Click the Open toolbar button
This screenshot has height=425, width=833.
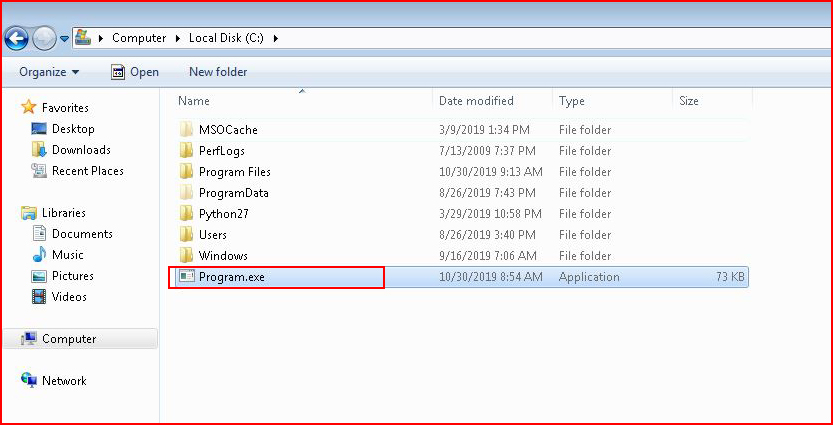pyautogui.click(x=135, y=72)
